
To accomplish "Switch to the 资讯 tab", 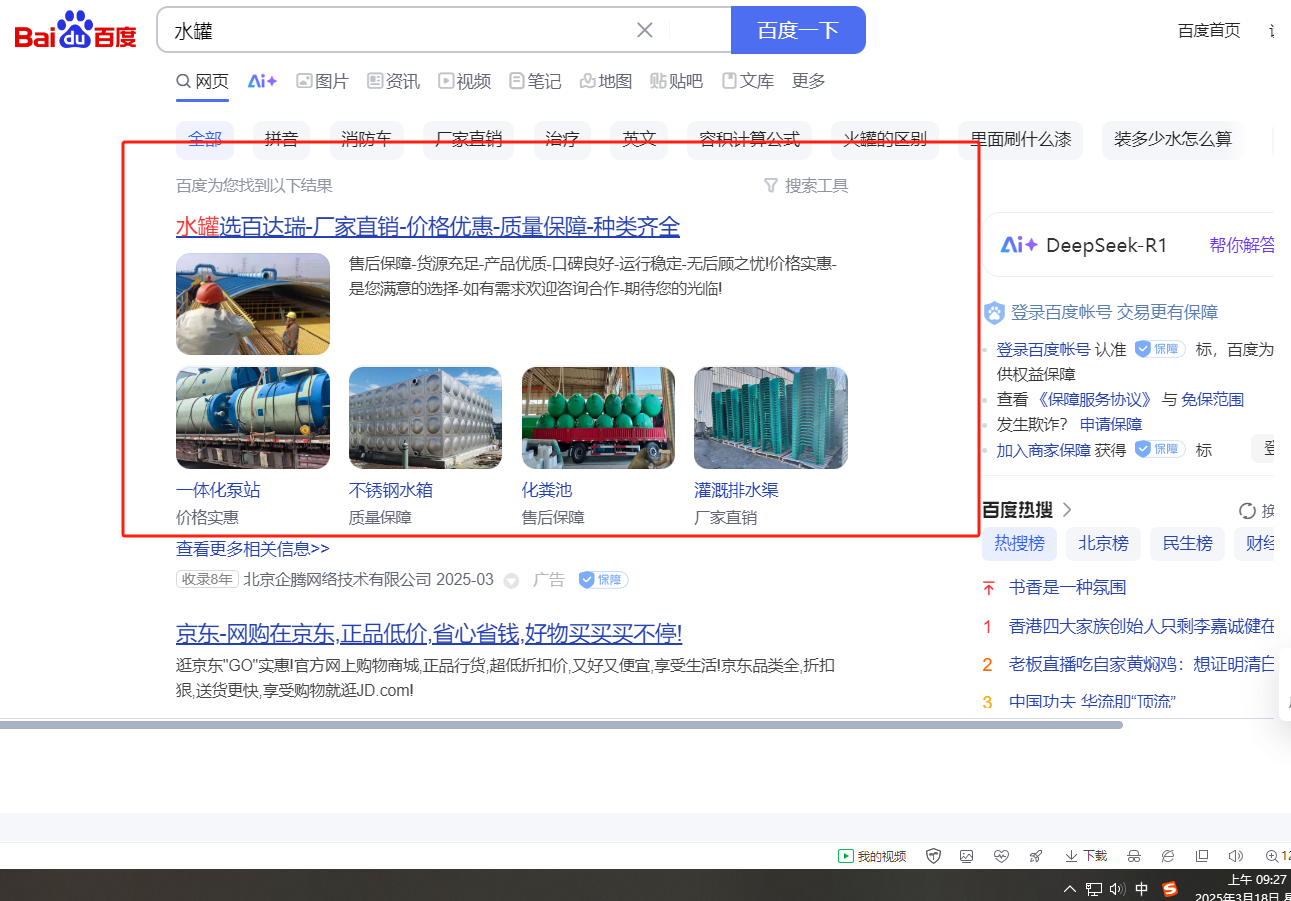I will click(393, 81).
